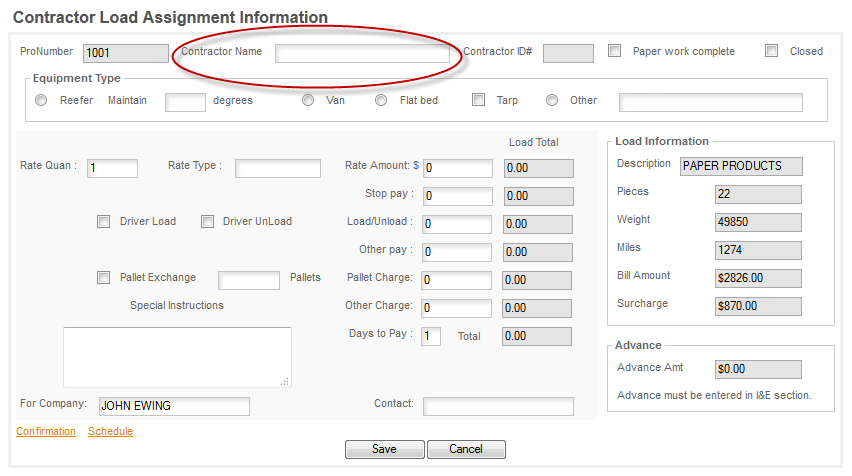Screen dimensions: 852x476
Task: Select Flat bed equipment type
Action: point(381,101)
